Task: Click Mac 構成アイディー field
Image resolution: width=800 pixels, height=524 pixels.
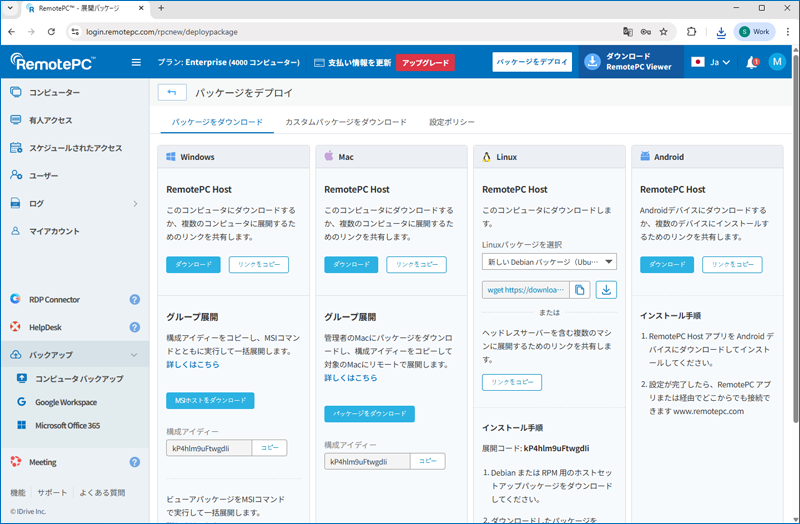Action: click(x=367, y=461)
